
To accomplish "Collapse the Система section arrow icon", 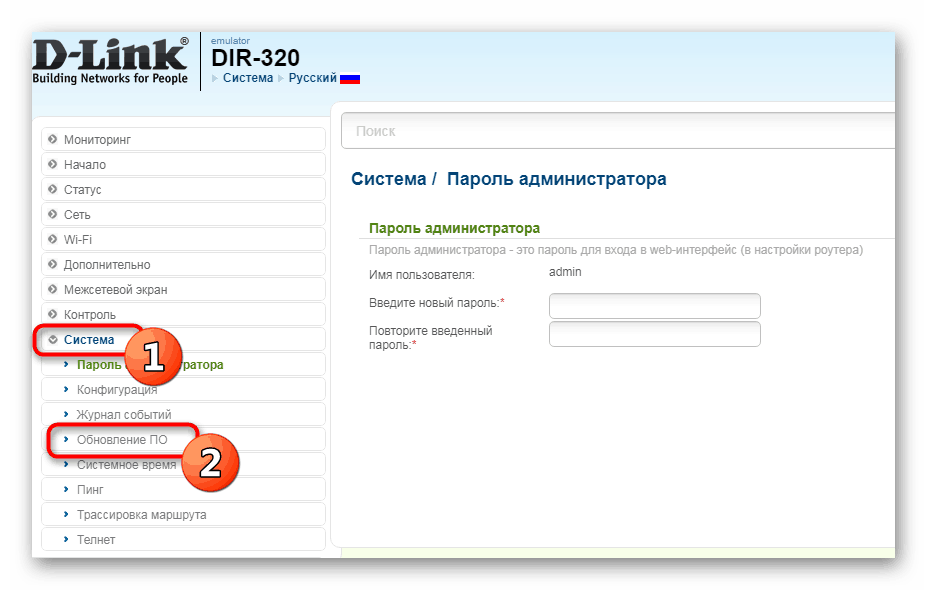I will tap(53, 339).
